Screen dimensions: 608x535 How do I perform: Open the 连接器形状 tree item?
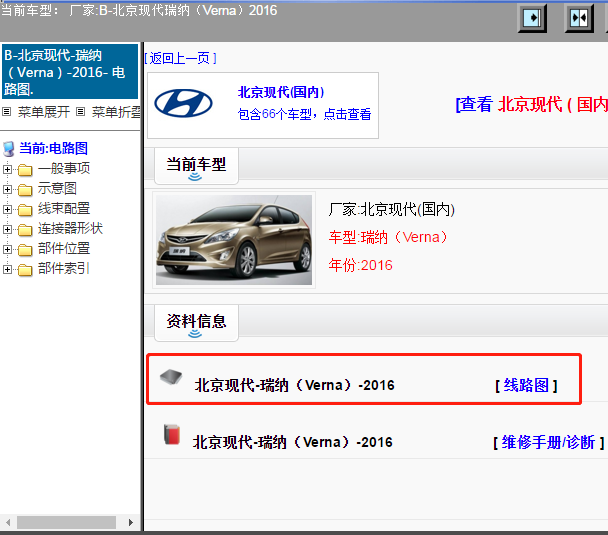70,228
